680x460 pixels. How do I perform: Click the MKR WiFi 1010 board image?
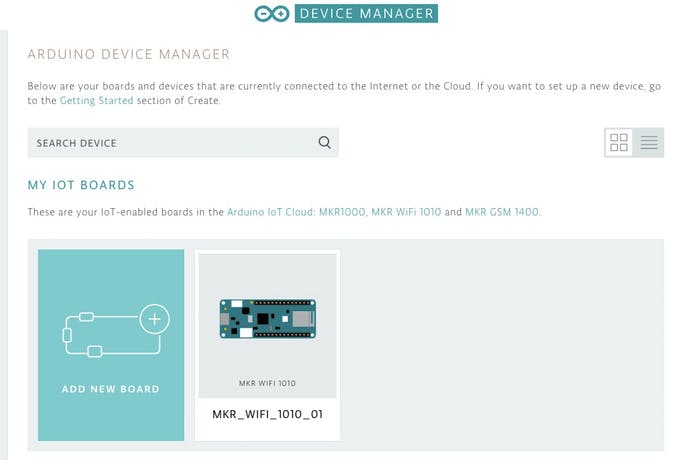(x=268, y=319)
